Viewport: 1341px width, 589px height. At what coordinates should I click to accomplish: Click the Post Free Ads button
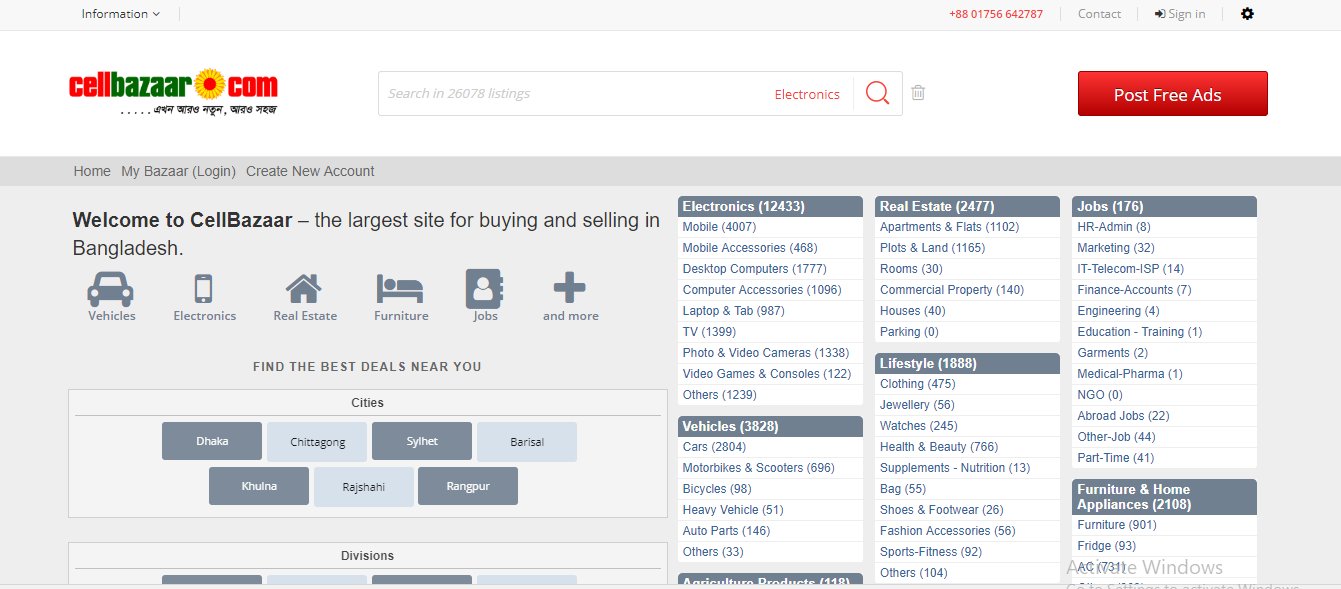pyautogui.click(x=1172, y=94)
